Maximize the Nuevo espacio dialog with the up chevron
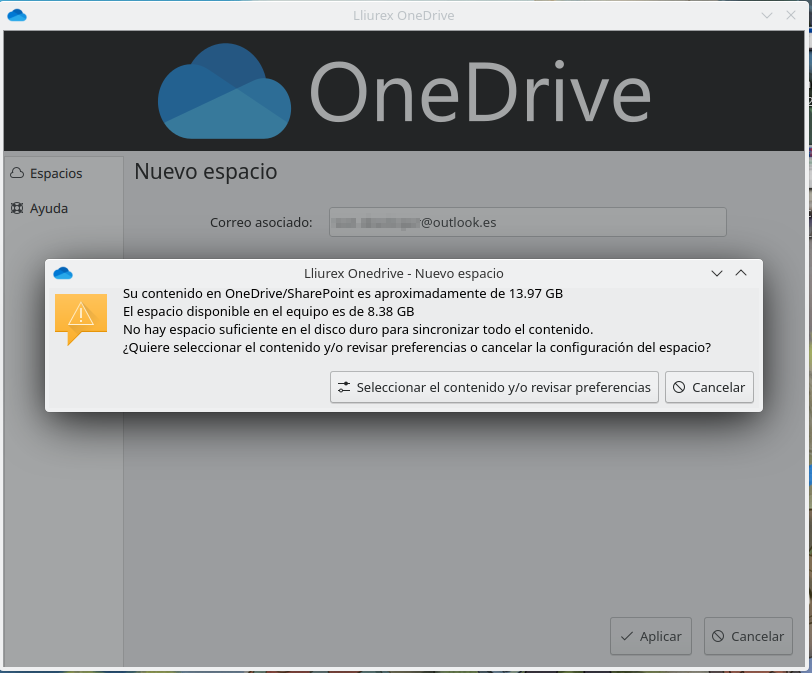Screen dimensions: 812x673 click(x=741, y=273)
